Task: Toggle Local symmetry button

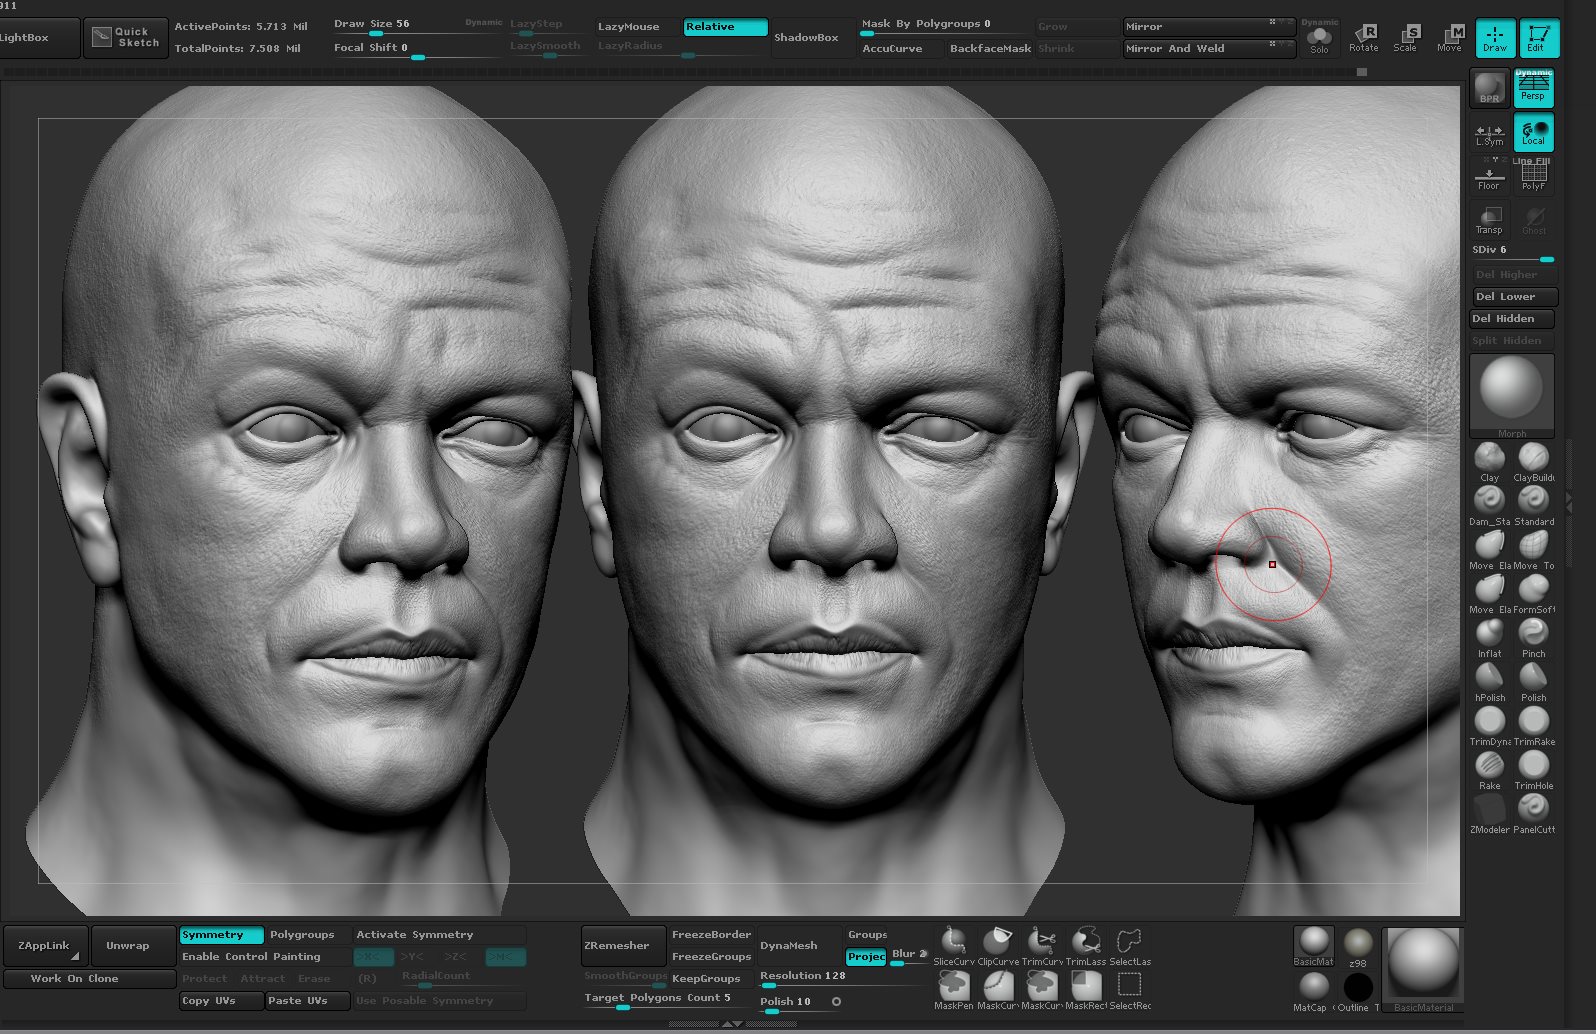Action: 1533,132
